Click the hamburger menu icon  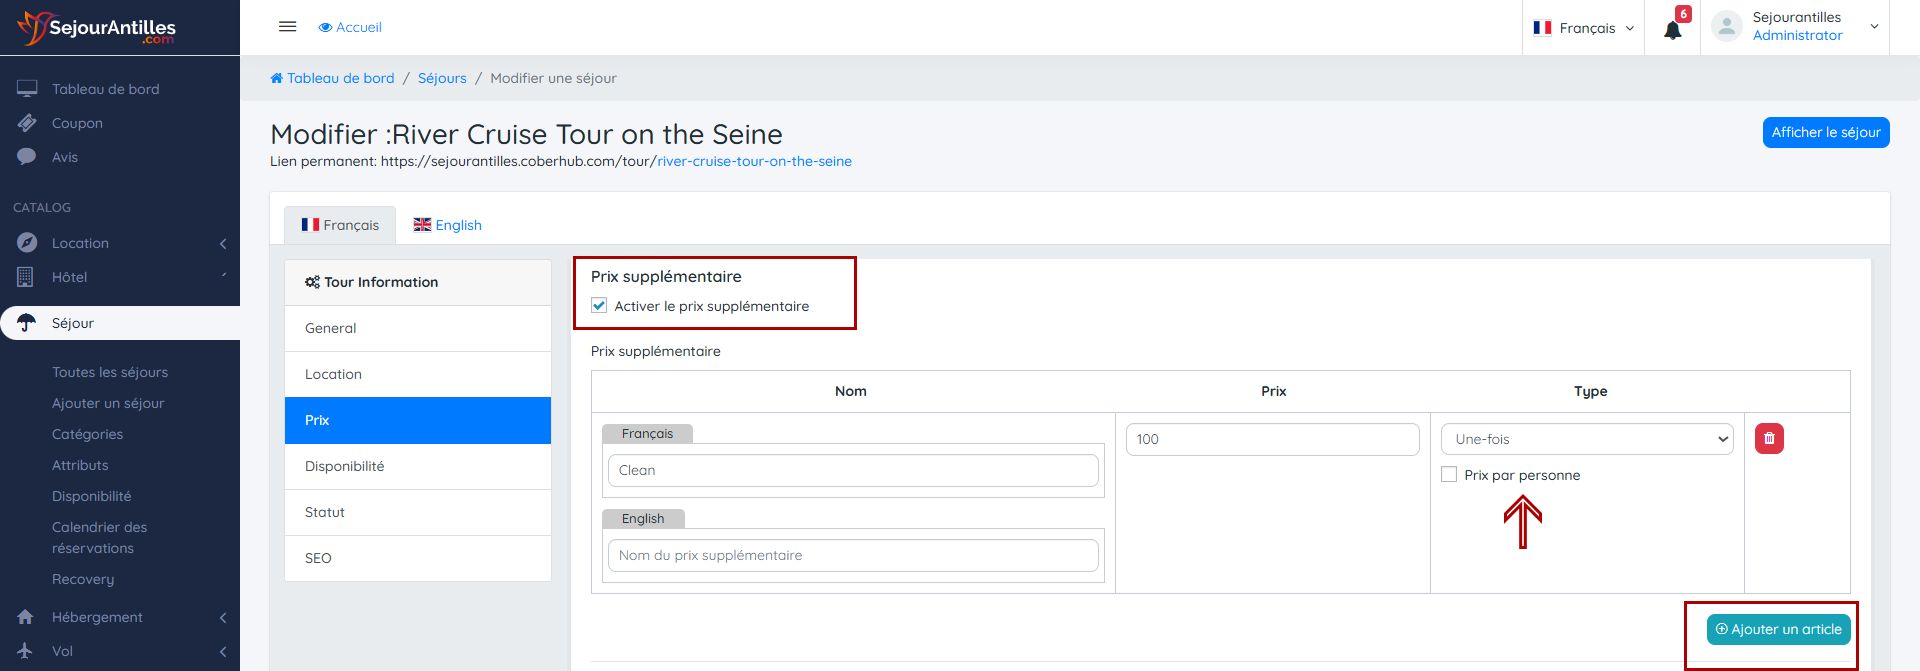tap(287, 27)
